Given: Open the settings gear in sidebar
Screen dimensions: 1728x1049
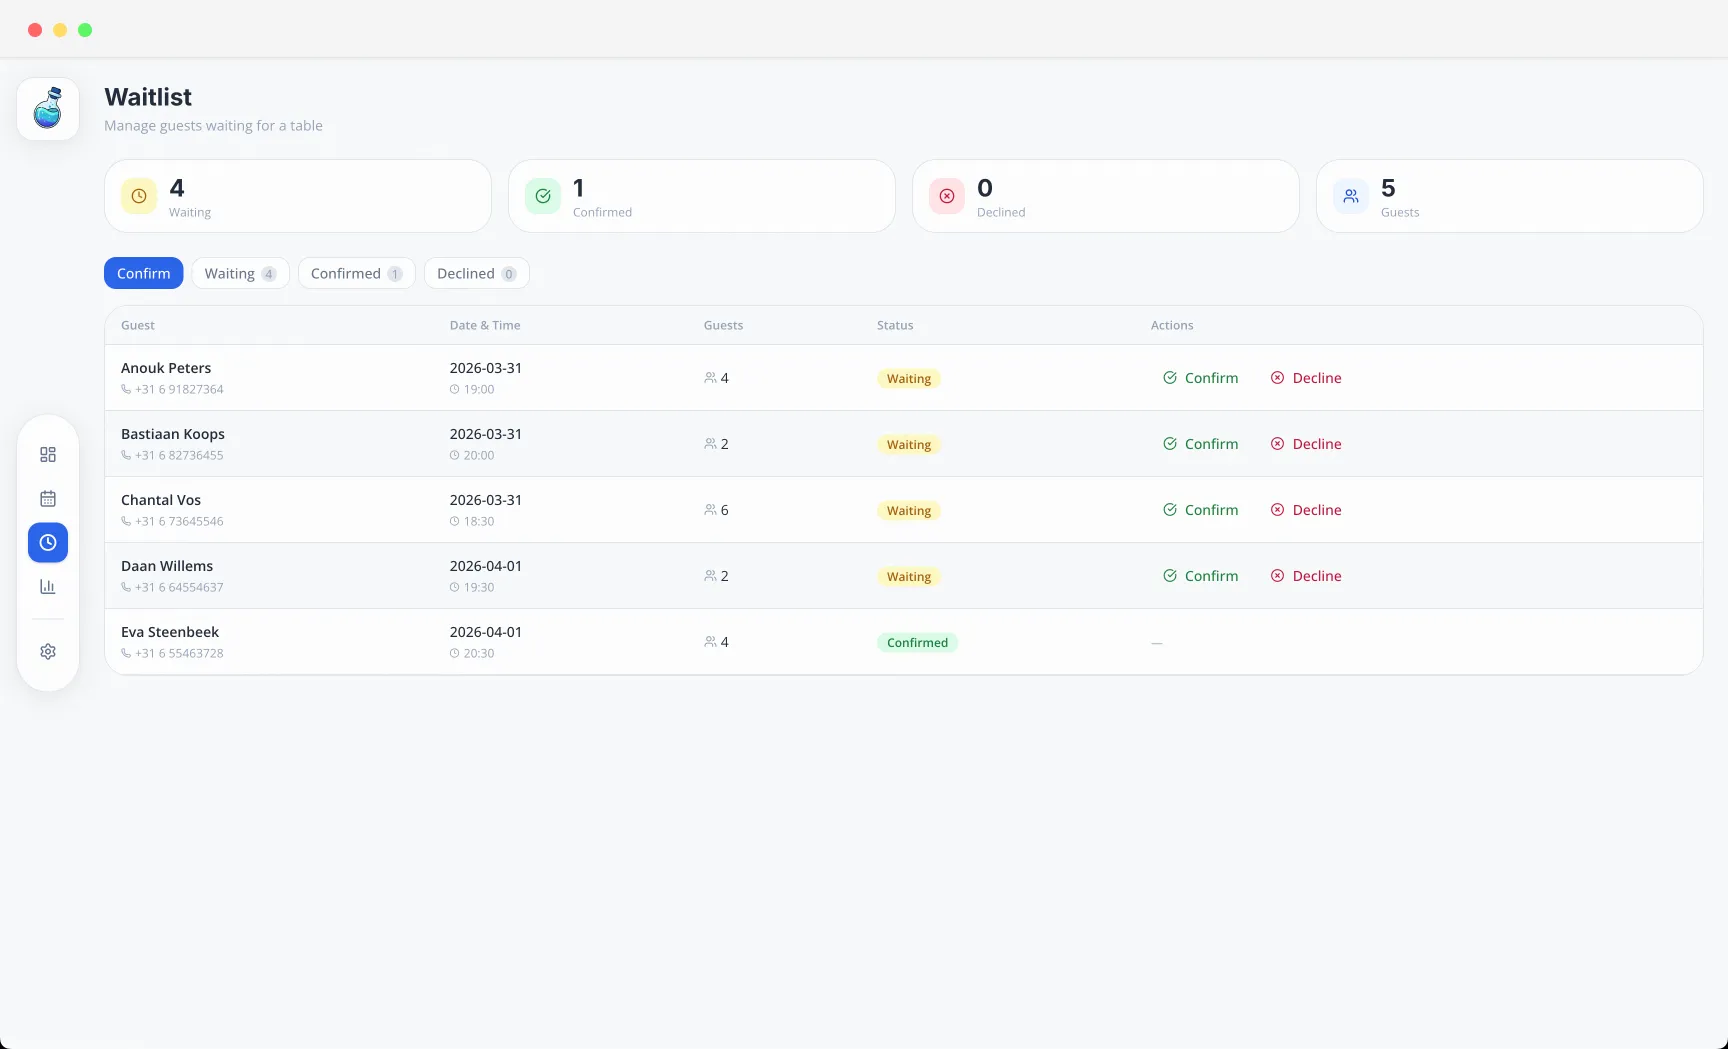Looking at the screenshot, I should coord(48,652).
